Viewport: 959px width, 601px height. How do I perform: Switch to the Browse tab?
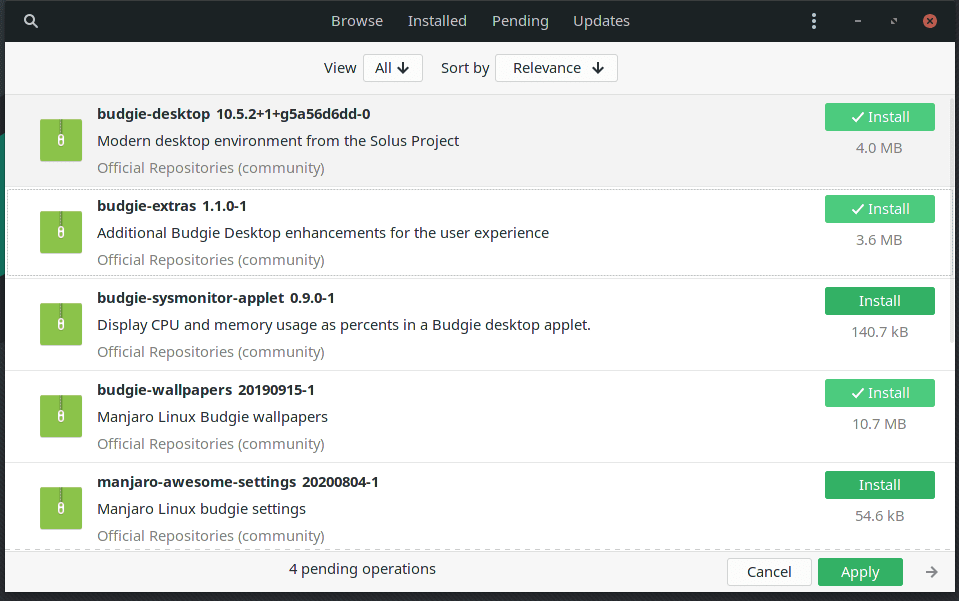click(357, 21)
